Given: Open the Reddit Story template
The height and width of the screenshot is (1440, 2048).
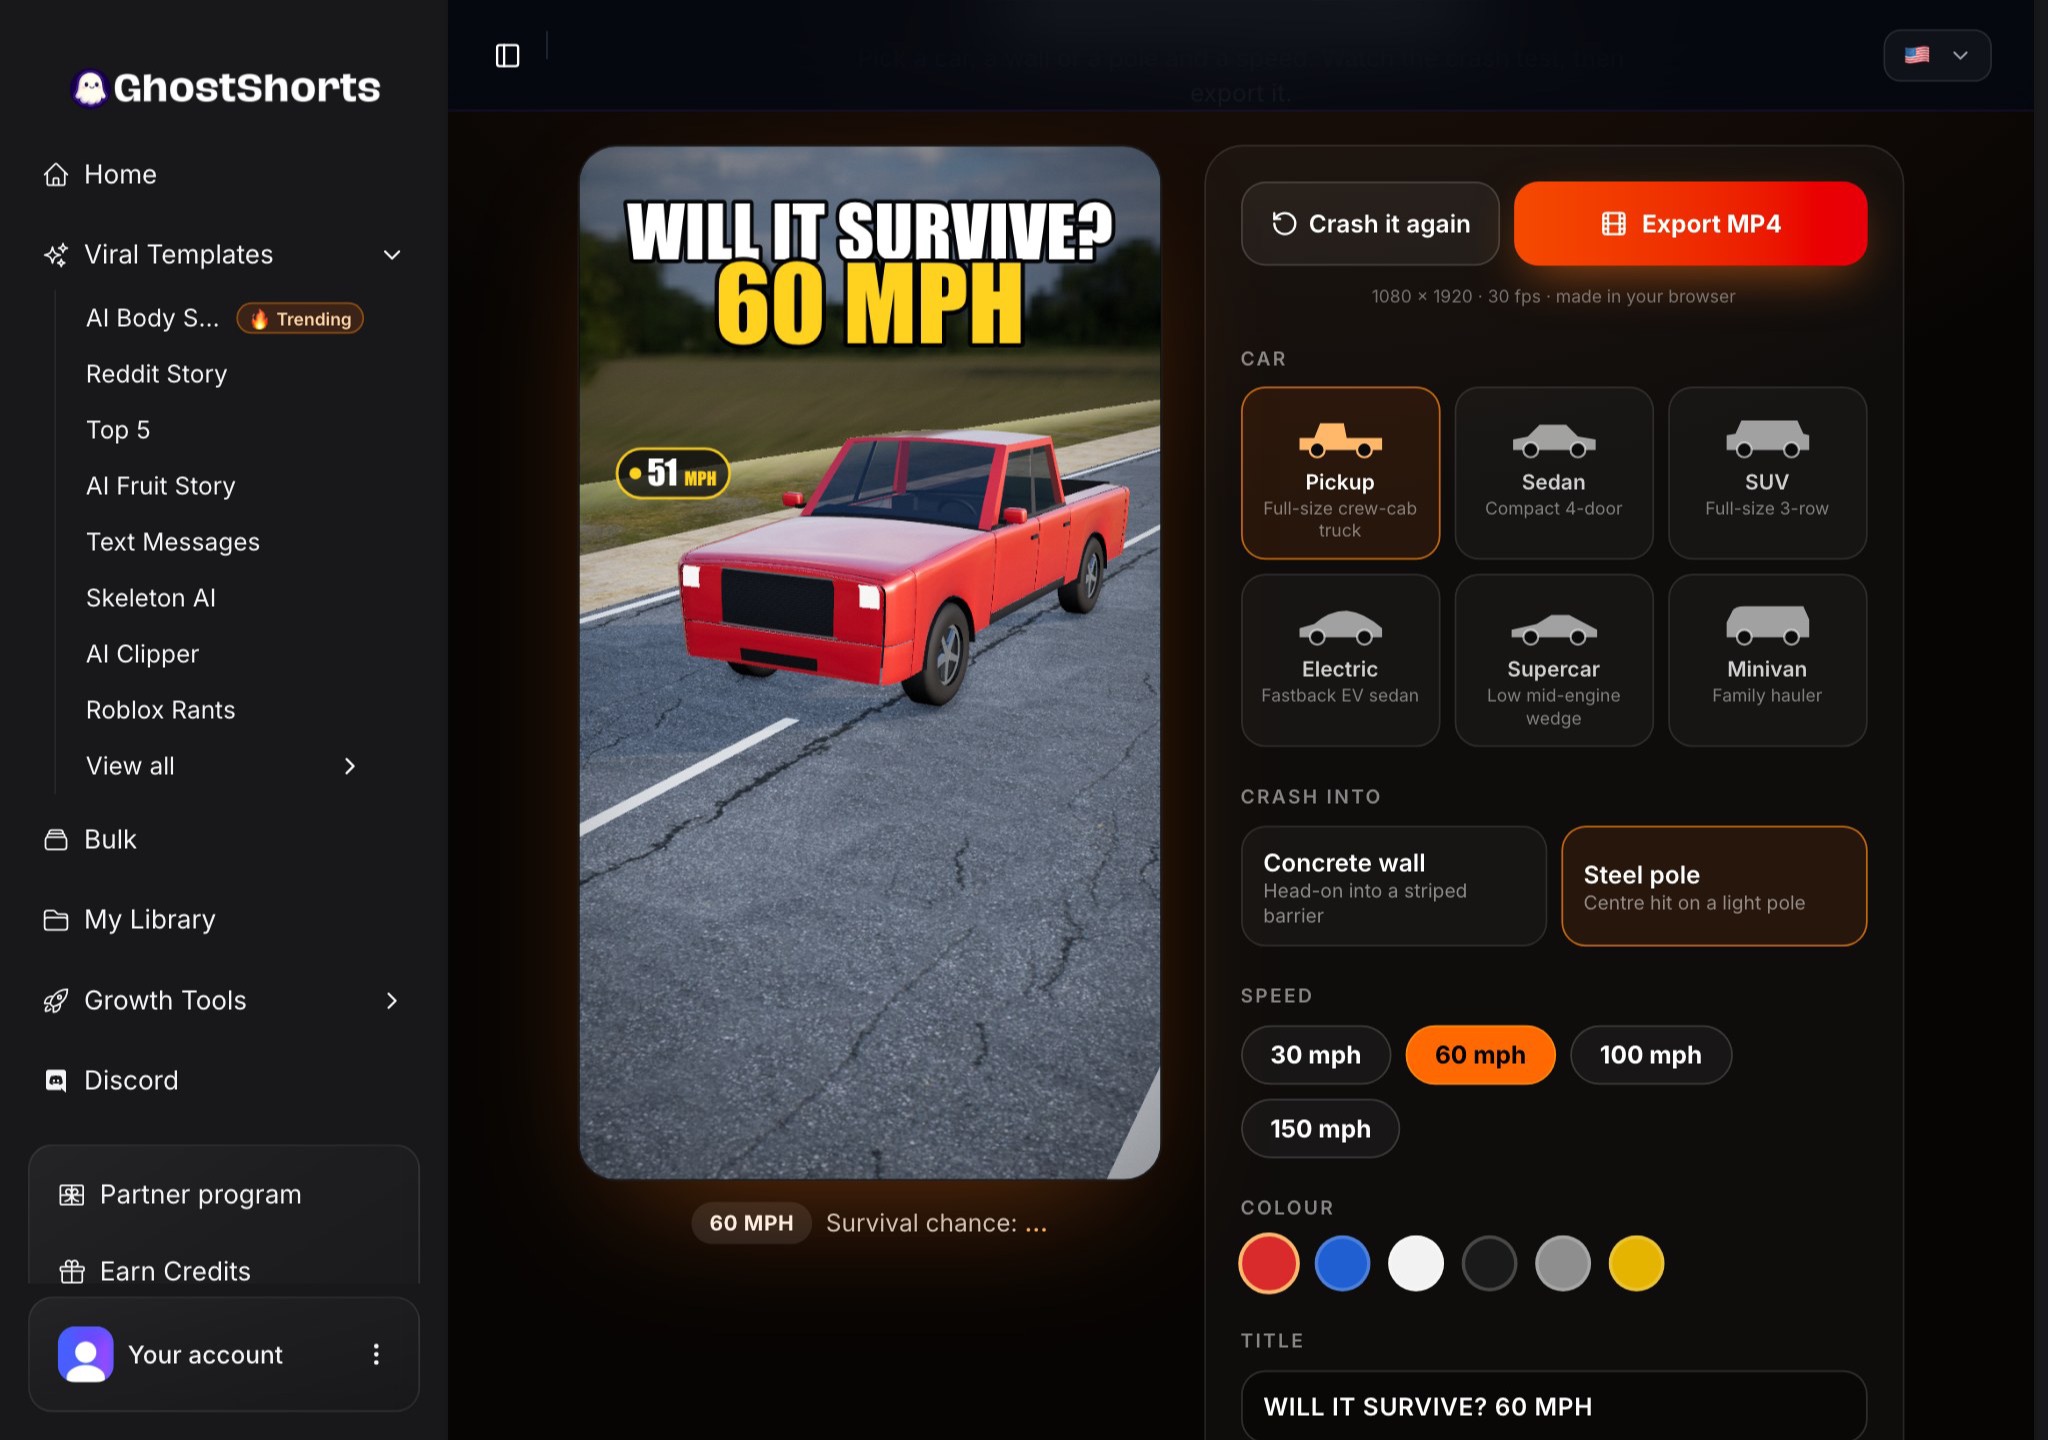Looking at the screenshot, I should click(x=157, y=374).
